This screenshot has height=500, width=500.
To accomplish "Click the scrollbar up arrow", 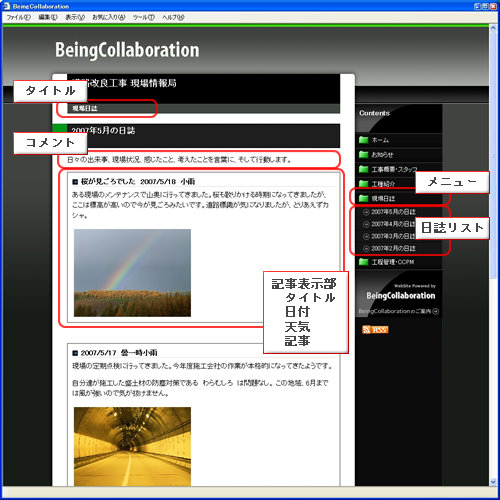I will [493, 28].
